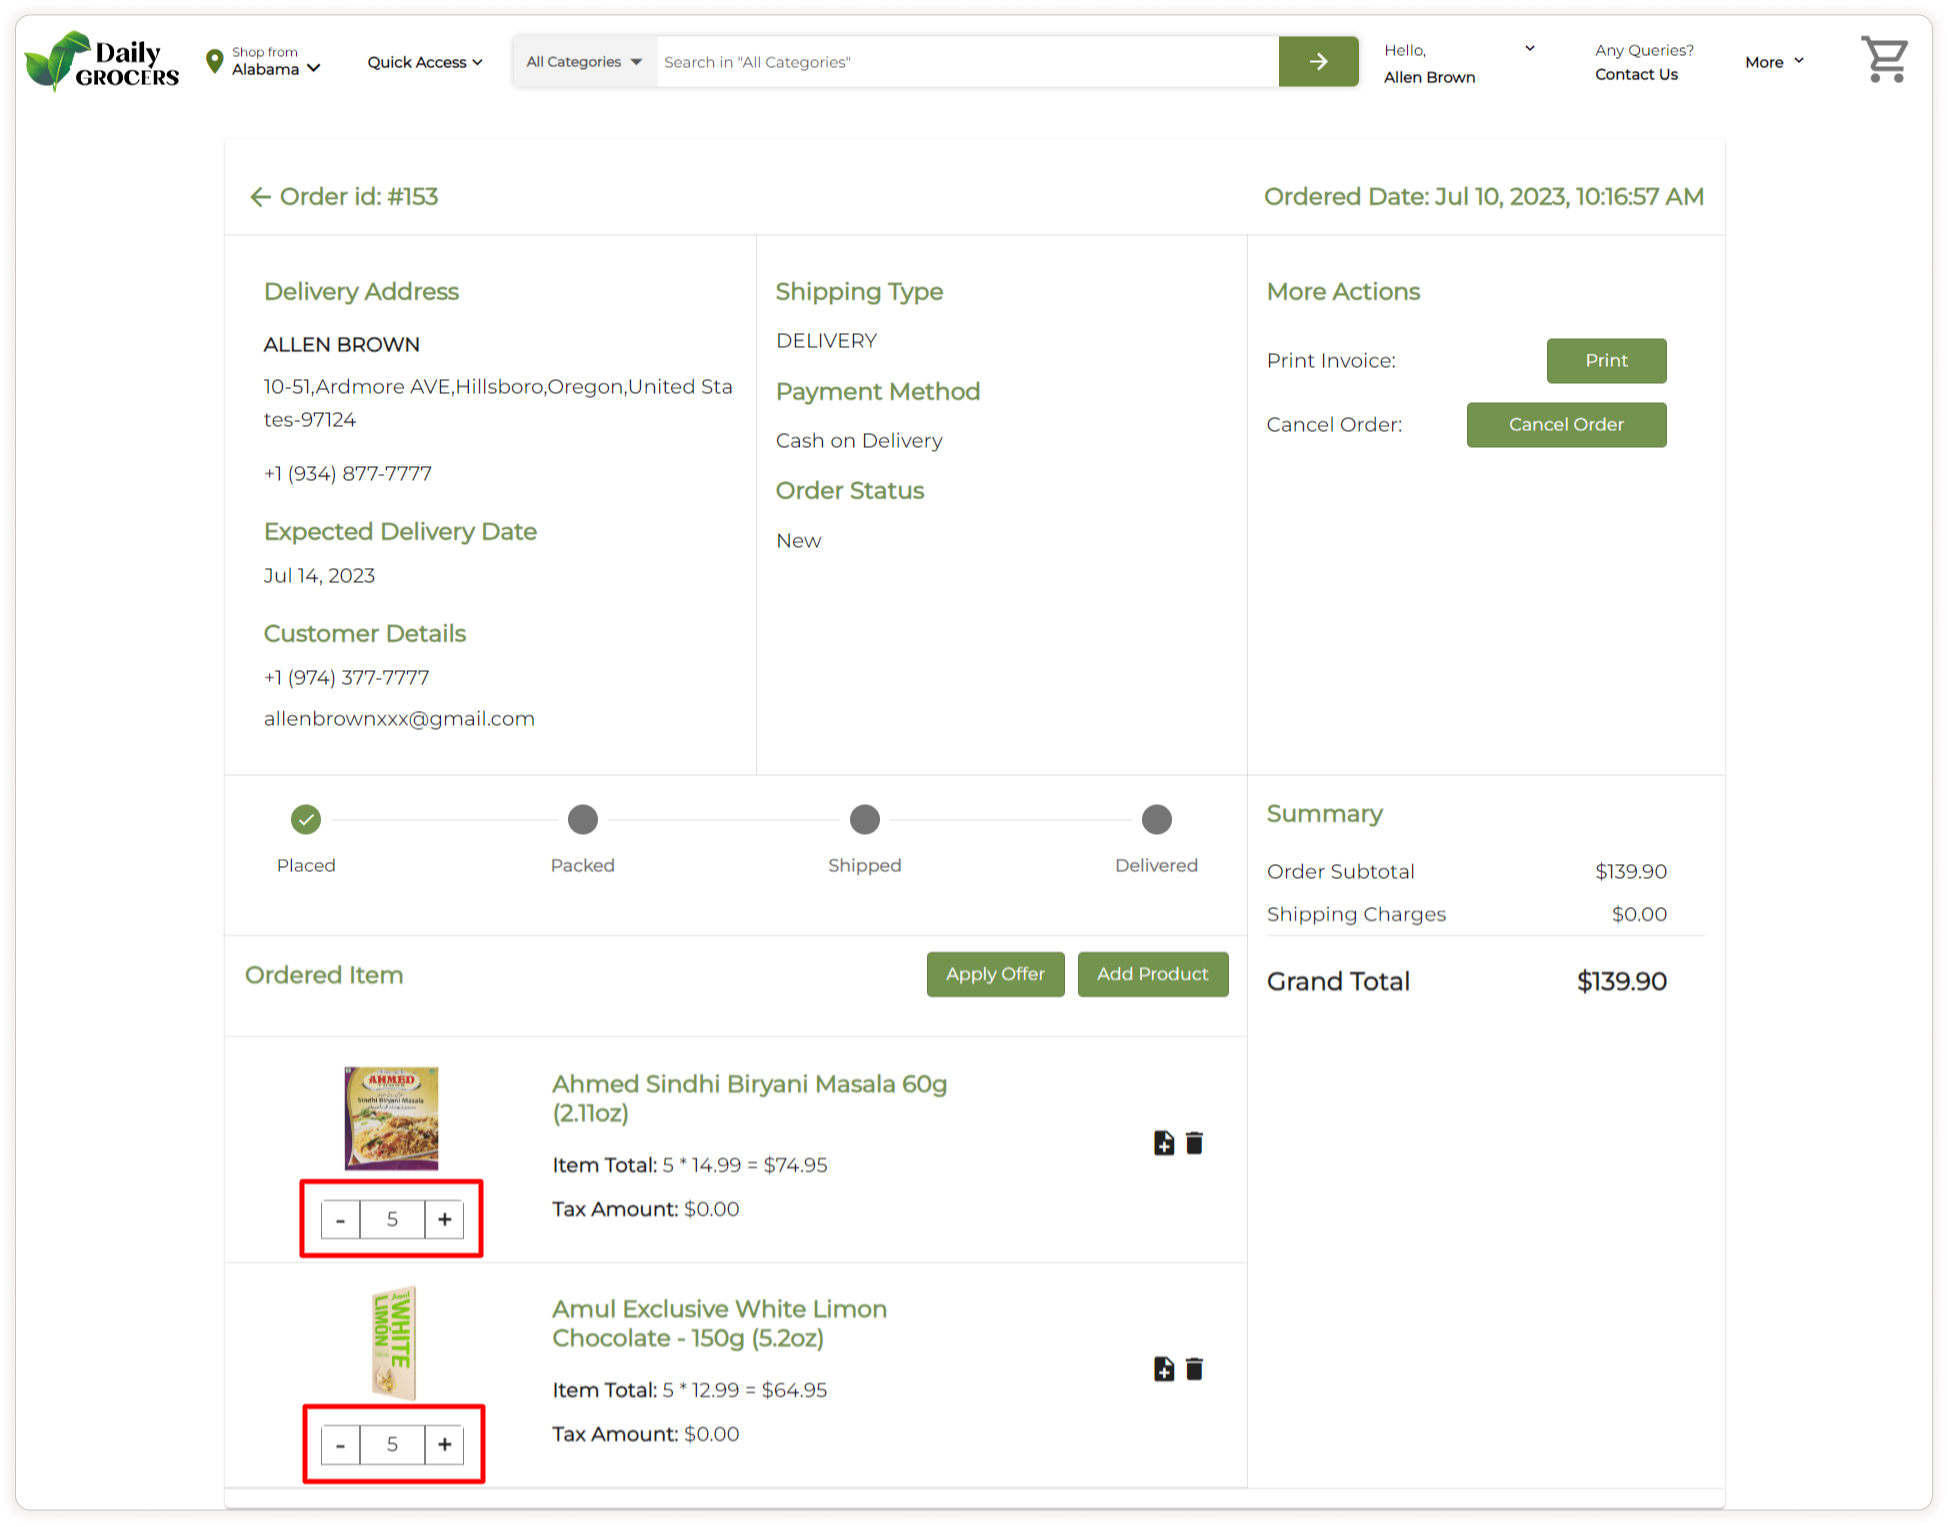Click customer phone +1 (974) 377-7777
The image size is (1948, 1527).
[346, 677]
